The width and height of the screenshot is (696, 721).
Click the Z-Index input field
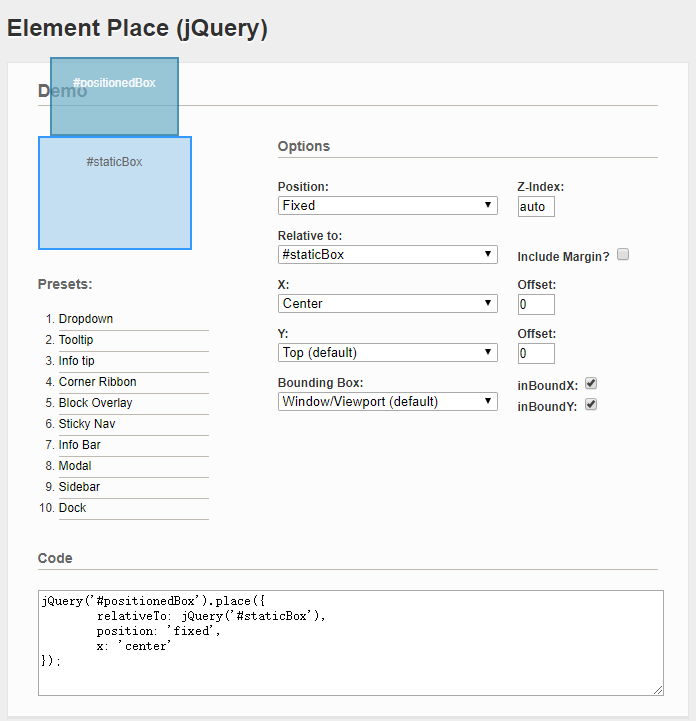click(536, 206)
